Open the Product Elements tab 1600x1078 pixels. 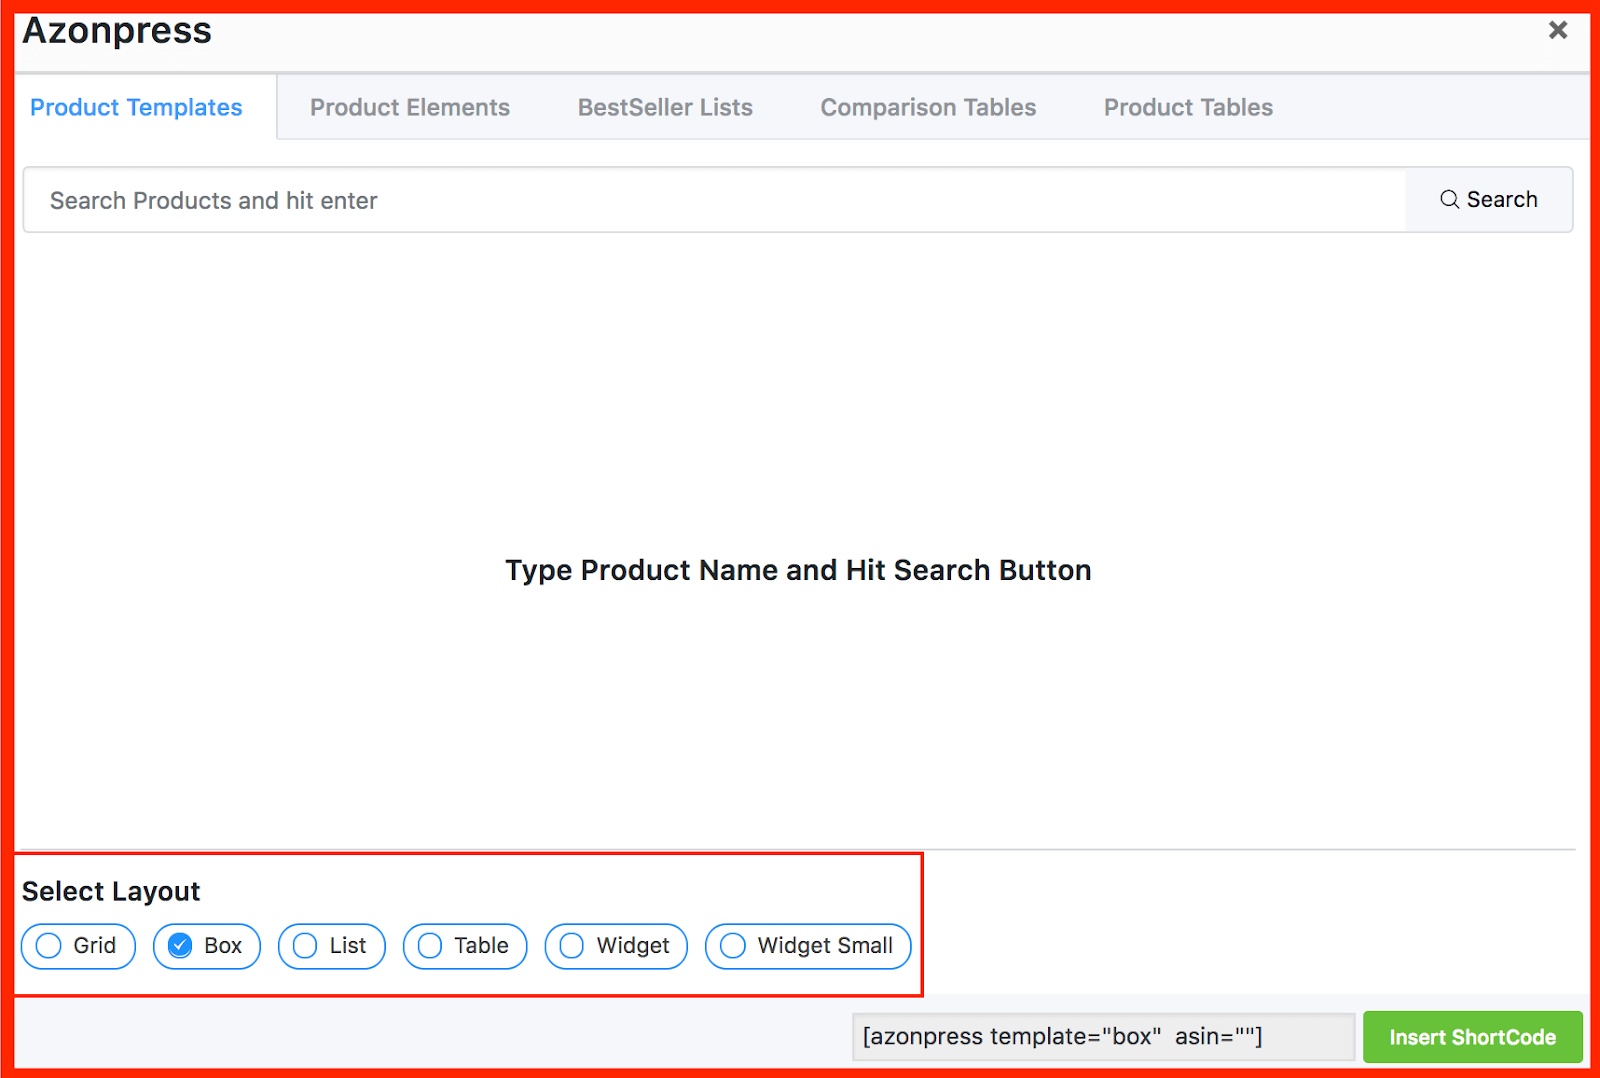[409, 107]
